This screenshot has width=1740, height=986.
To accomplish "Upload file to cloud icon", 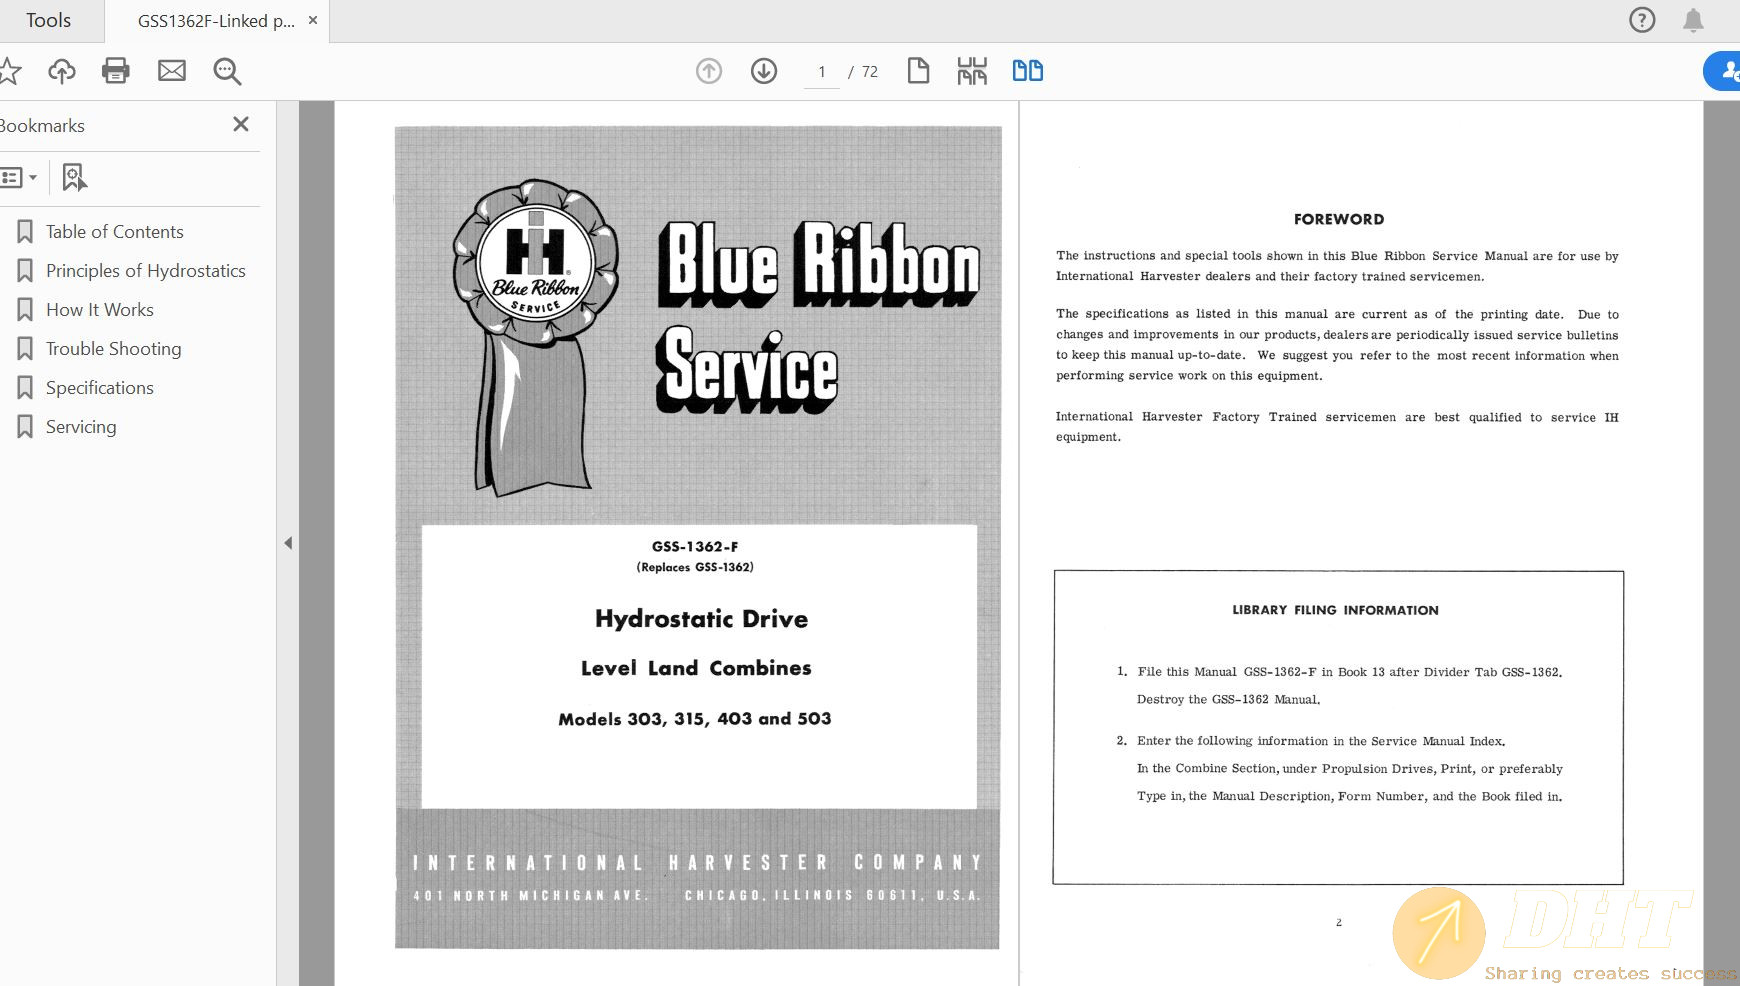I will [62, 71].
